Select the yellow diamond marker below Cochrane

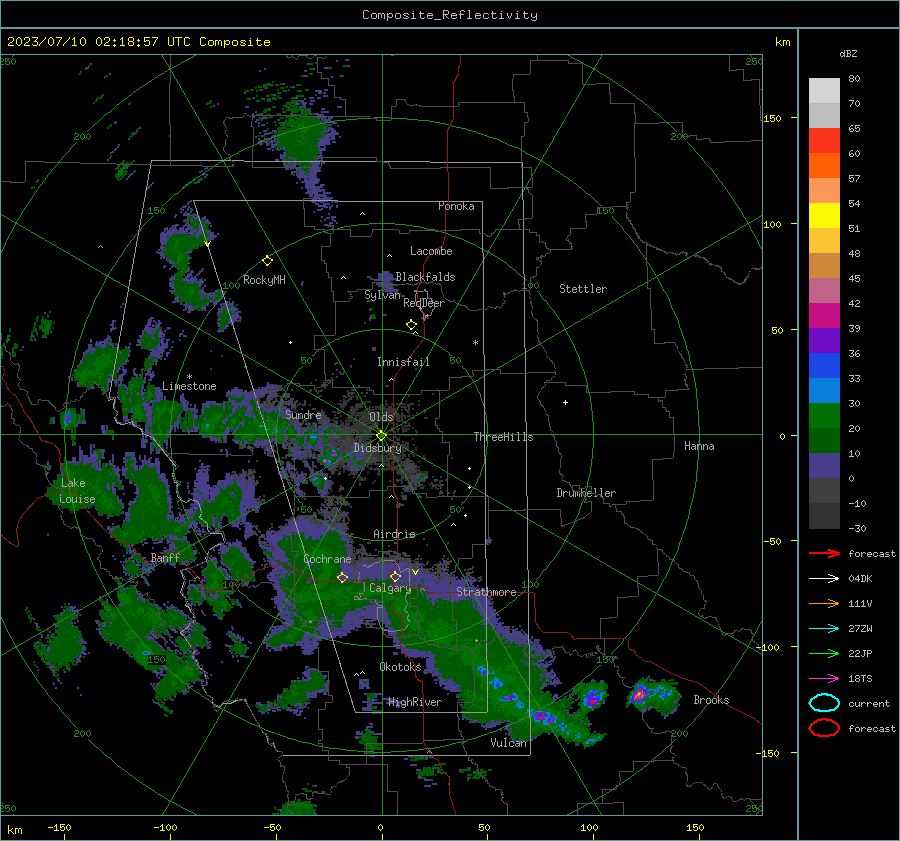tap(342, 577)
